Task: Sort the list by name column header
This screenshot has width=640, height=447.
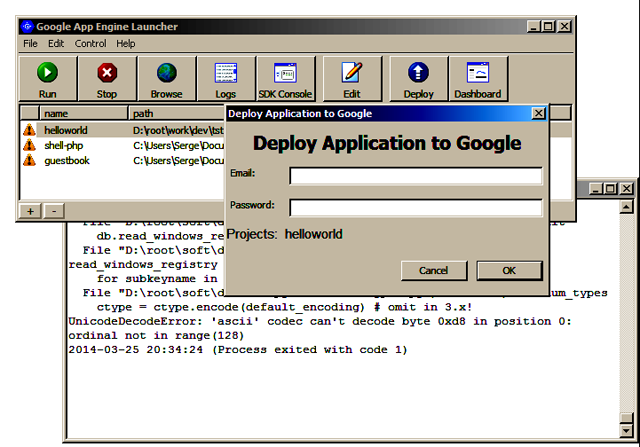Action: [x=84, y=113]
